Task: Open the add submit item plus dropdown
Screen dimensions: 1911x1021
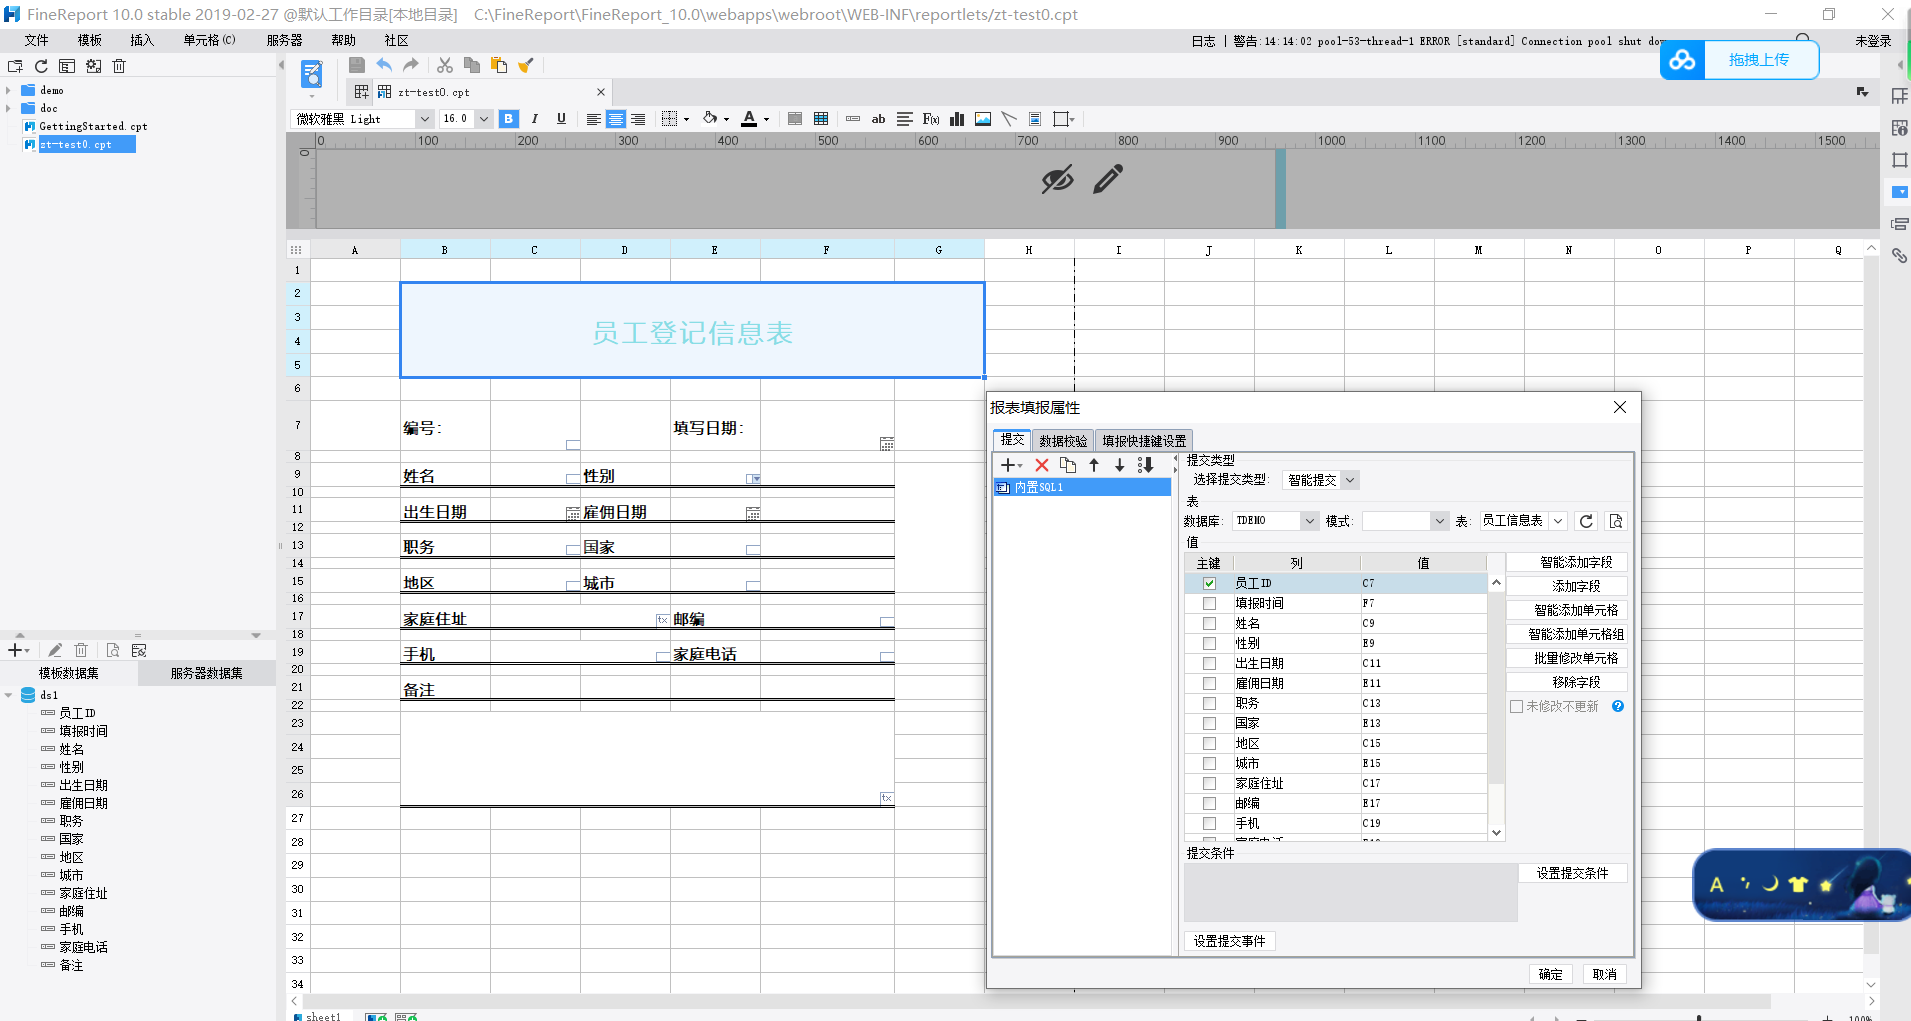Action: (x=1012, y=465)
